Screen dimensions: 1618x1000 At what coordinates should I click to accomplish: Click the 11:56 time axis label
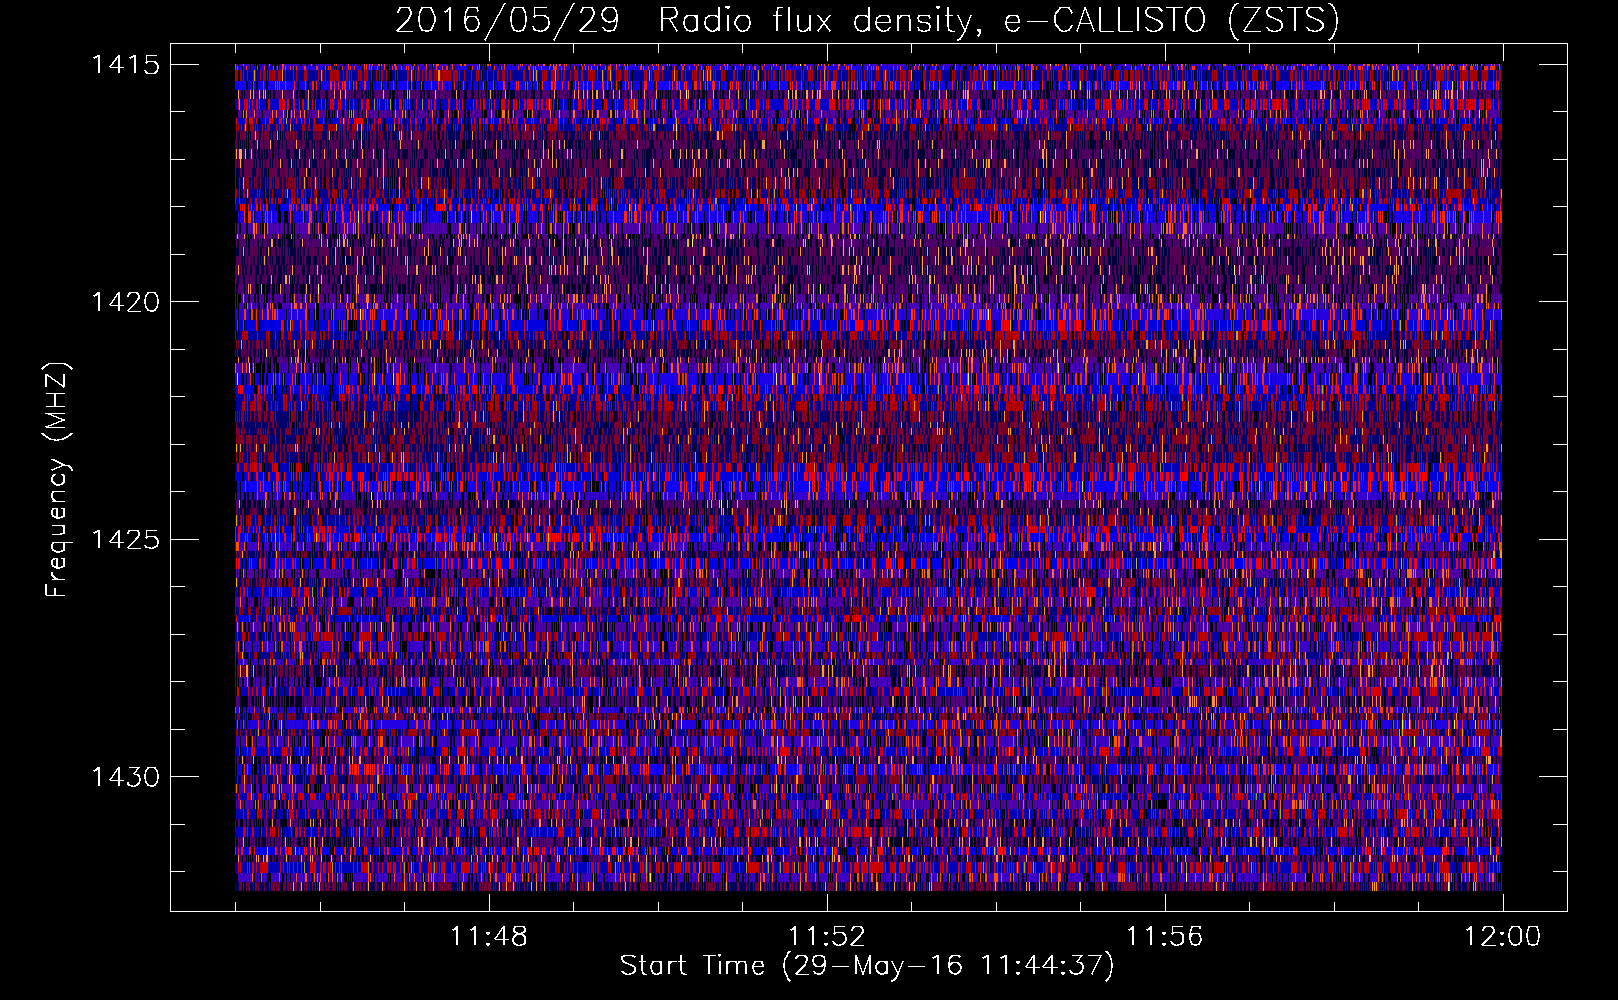[x=1164, y=937]
